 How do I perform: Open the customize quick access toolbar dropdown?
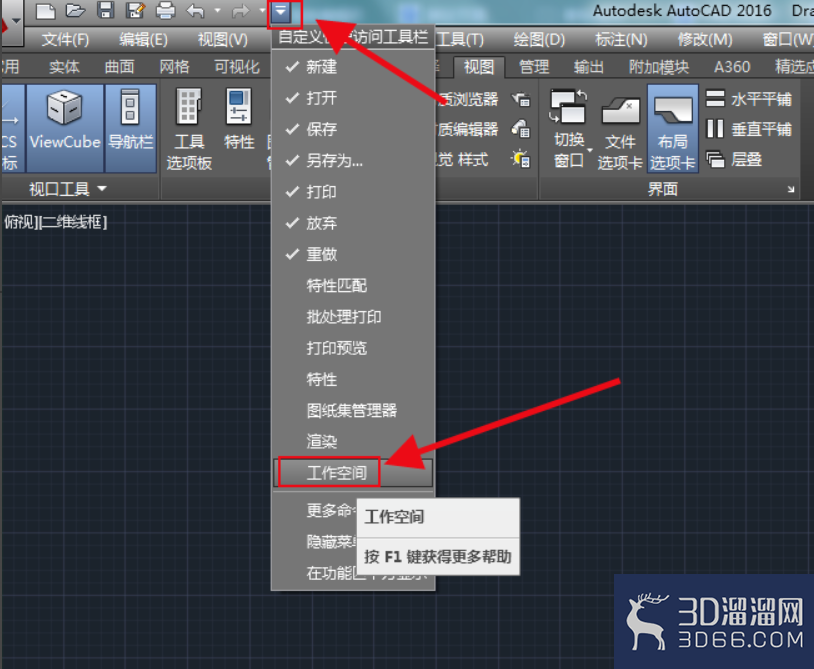(x=281, y=11)
